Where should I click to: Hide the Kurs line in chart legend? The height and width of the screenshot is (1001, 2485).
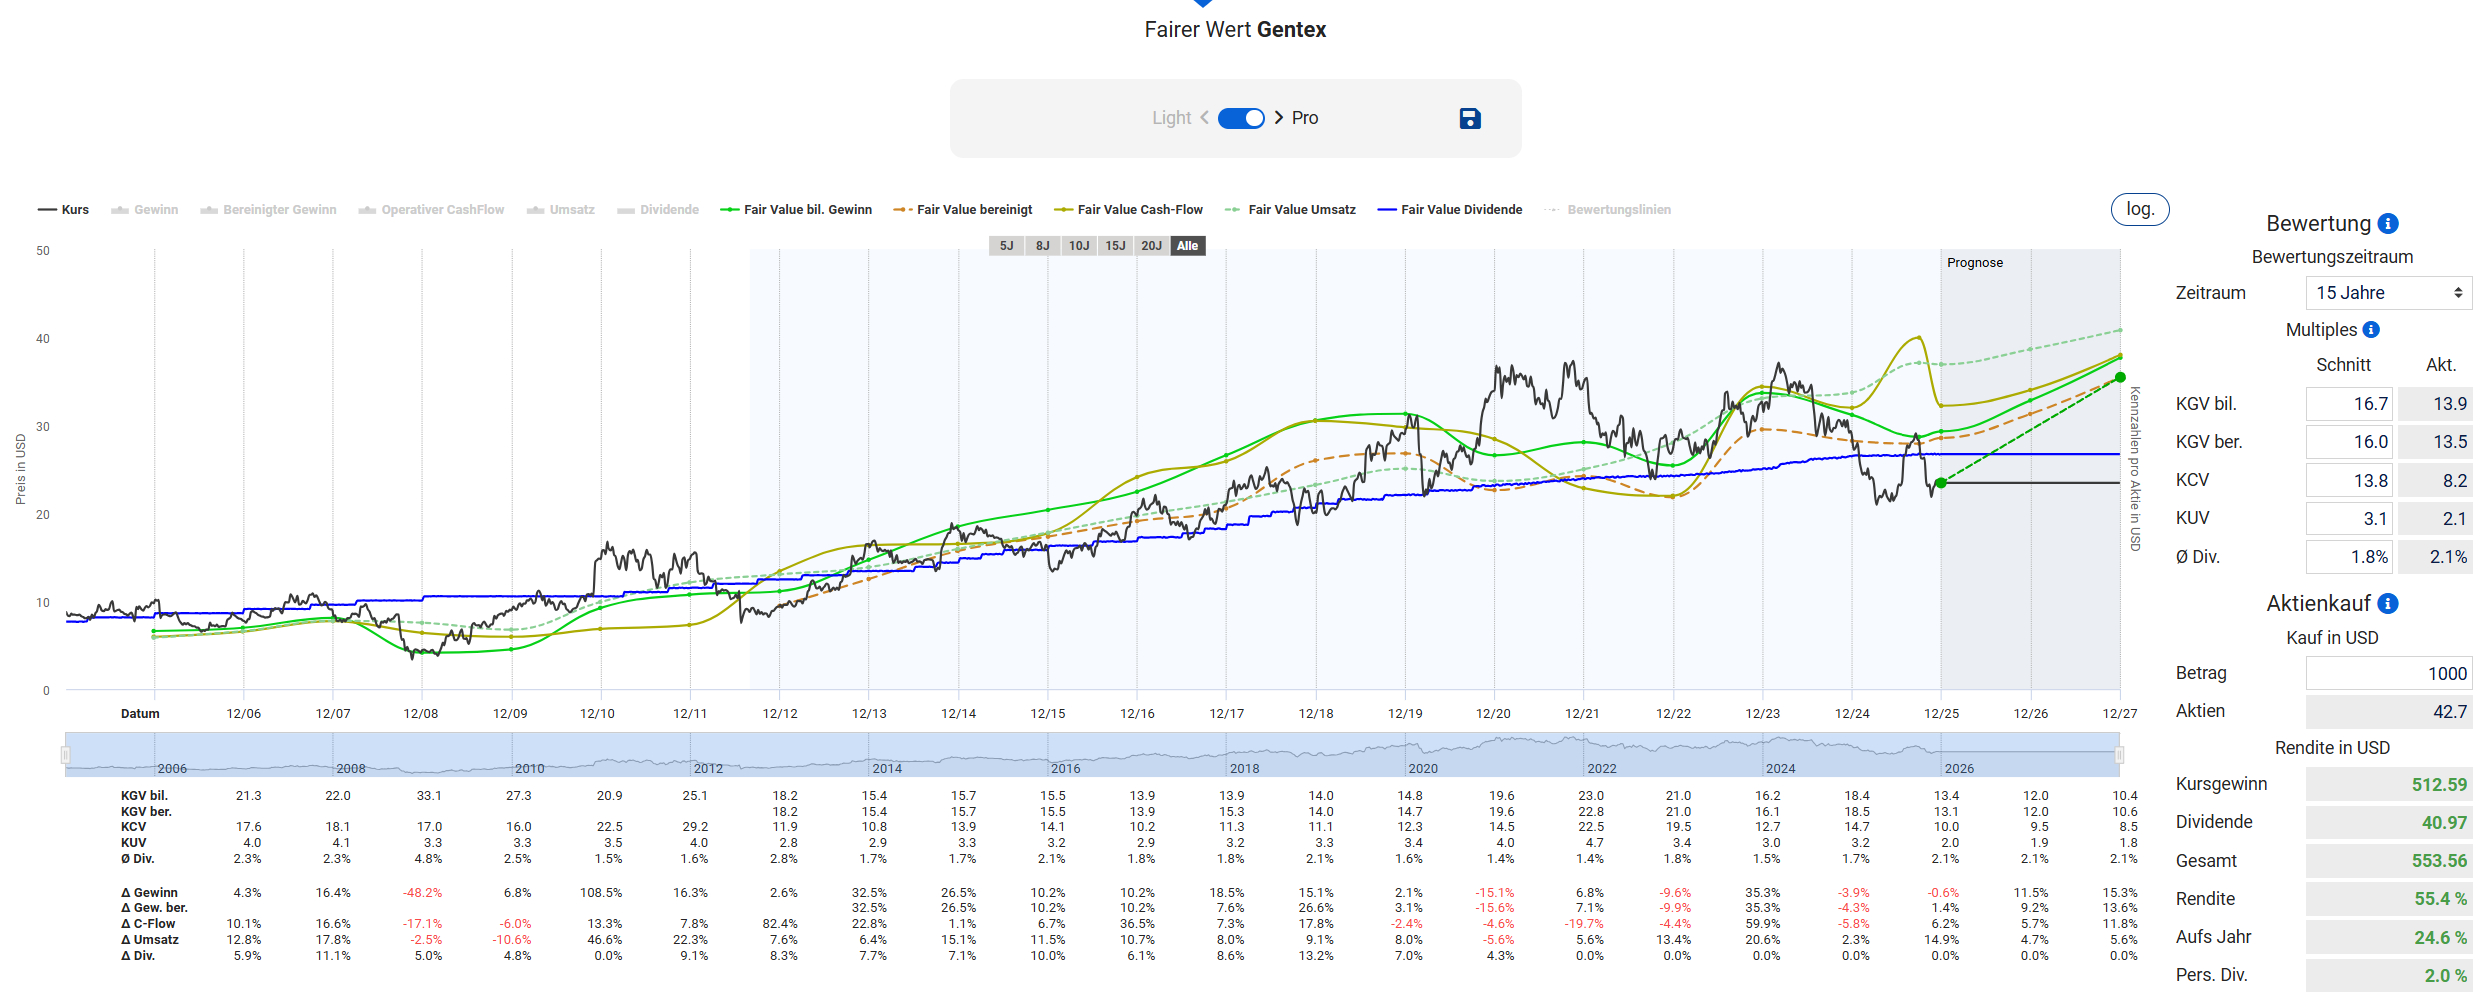click(64, 210)
